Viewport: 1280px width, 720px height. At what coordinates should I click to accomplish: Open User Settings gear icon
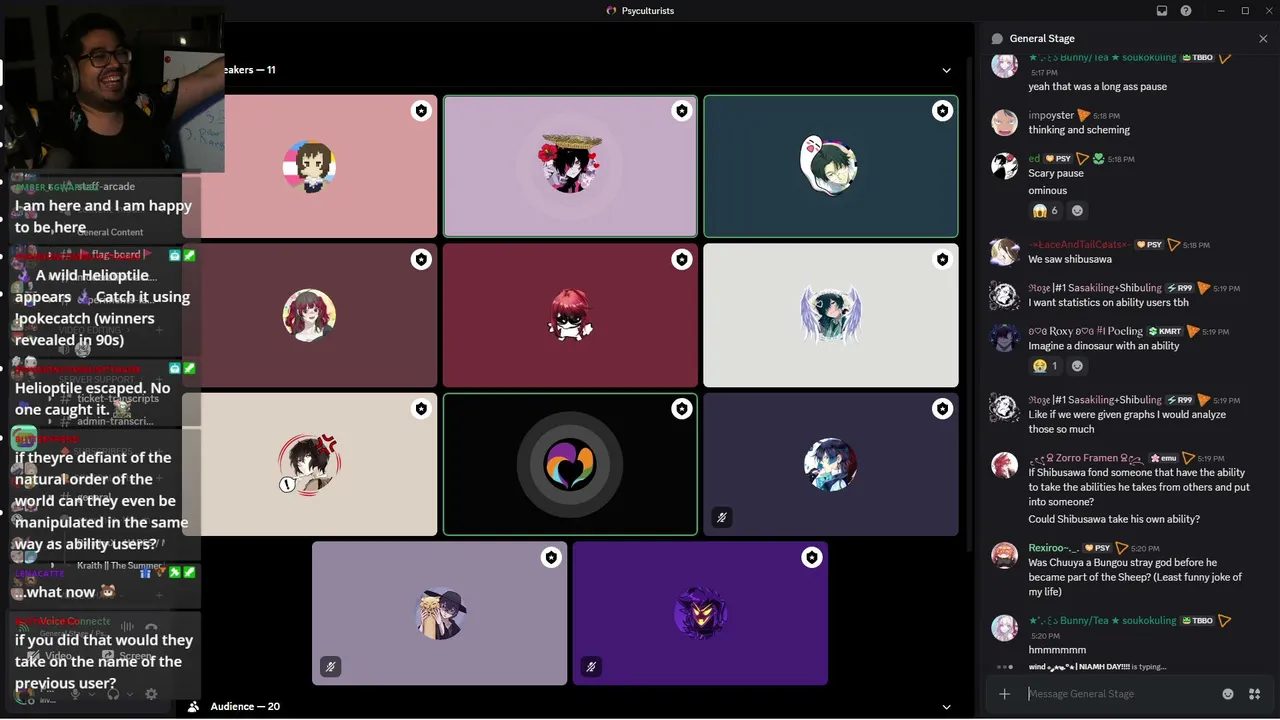coord(151,694)
